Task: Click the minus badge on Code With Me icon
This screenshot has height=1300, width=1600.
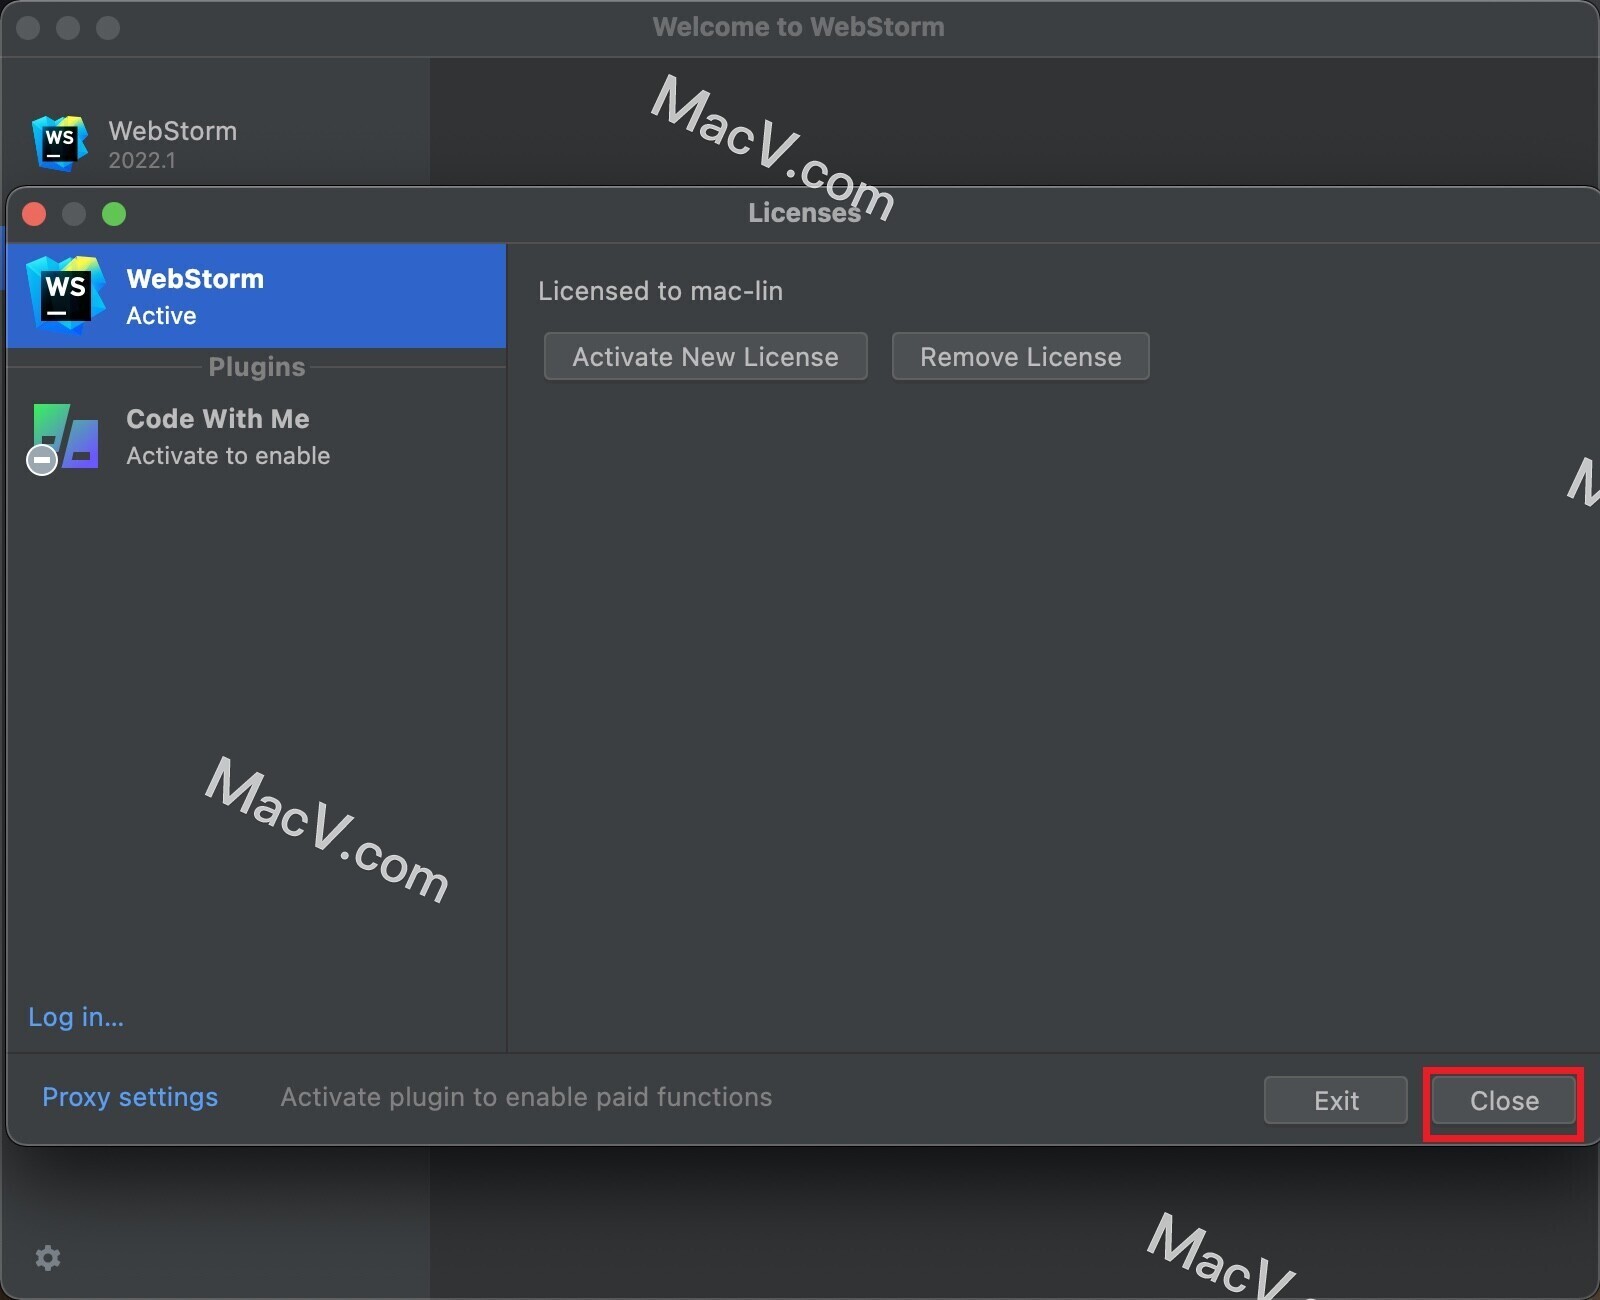Action: click(40, 460)
